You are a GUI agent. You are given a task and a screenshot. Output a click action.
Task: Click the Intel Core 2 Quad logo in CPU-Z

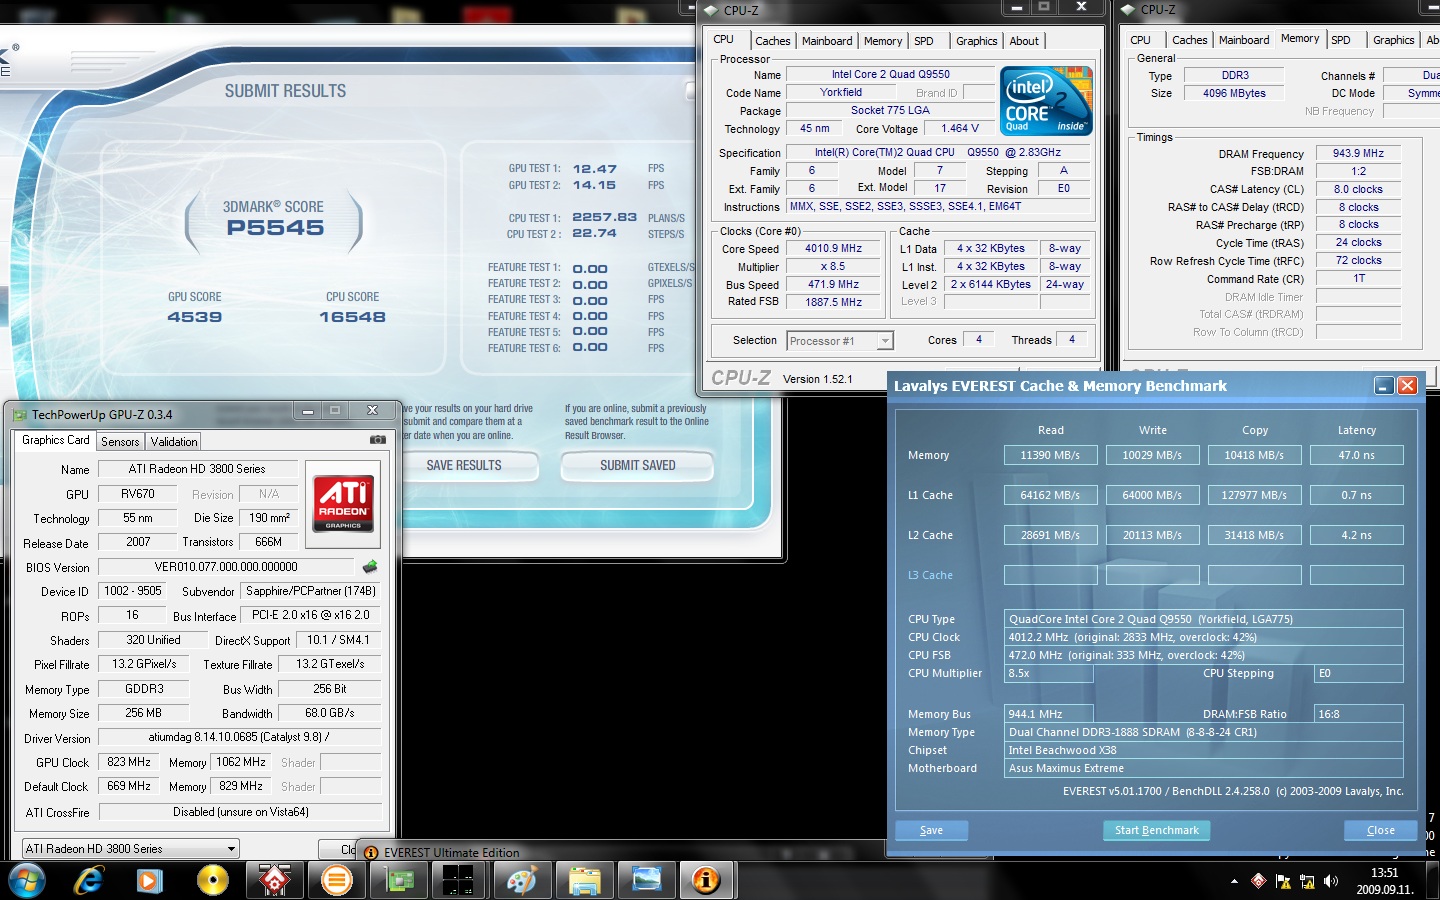pos(1046,101)
